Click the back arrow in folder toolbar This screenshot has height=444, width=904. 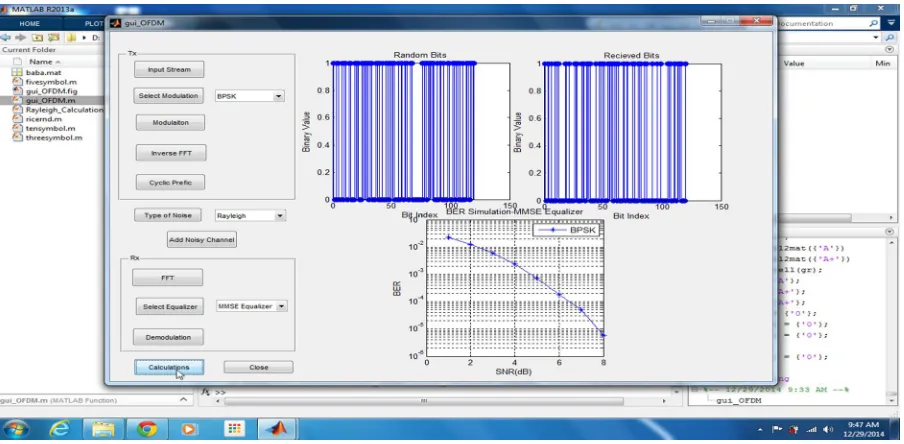pos(6,37)
